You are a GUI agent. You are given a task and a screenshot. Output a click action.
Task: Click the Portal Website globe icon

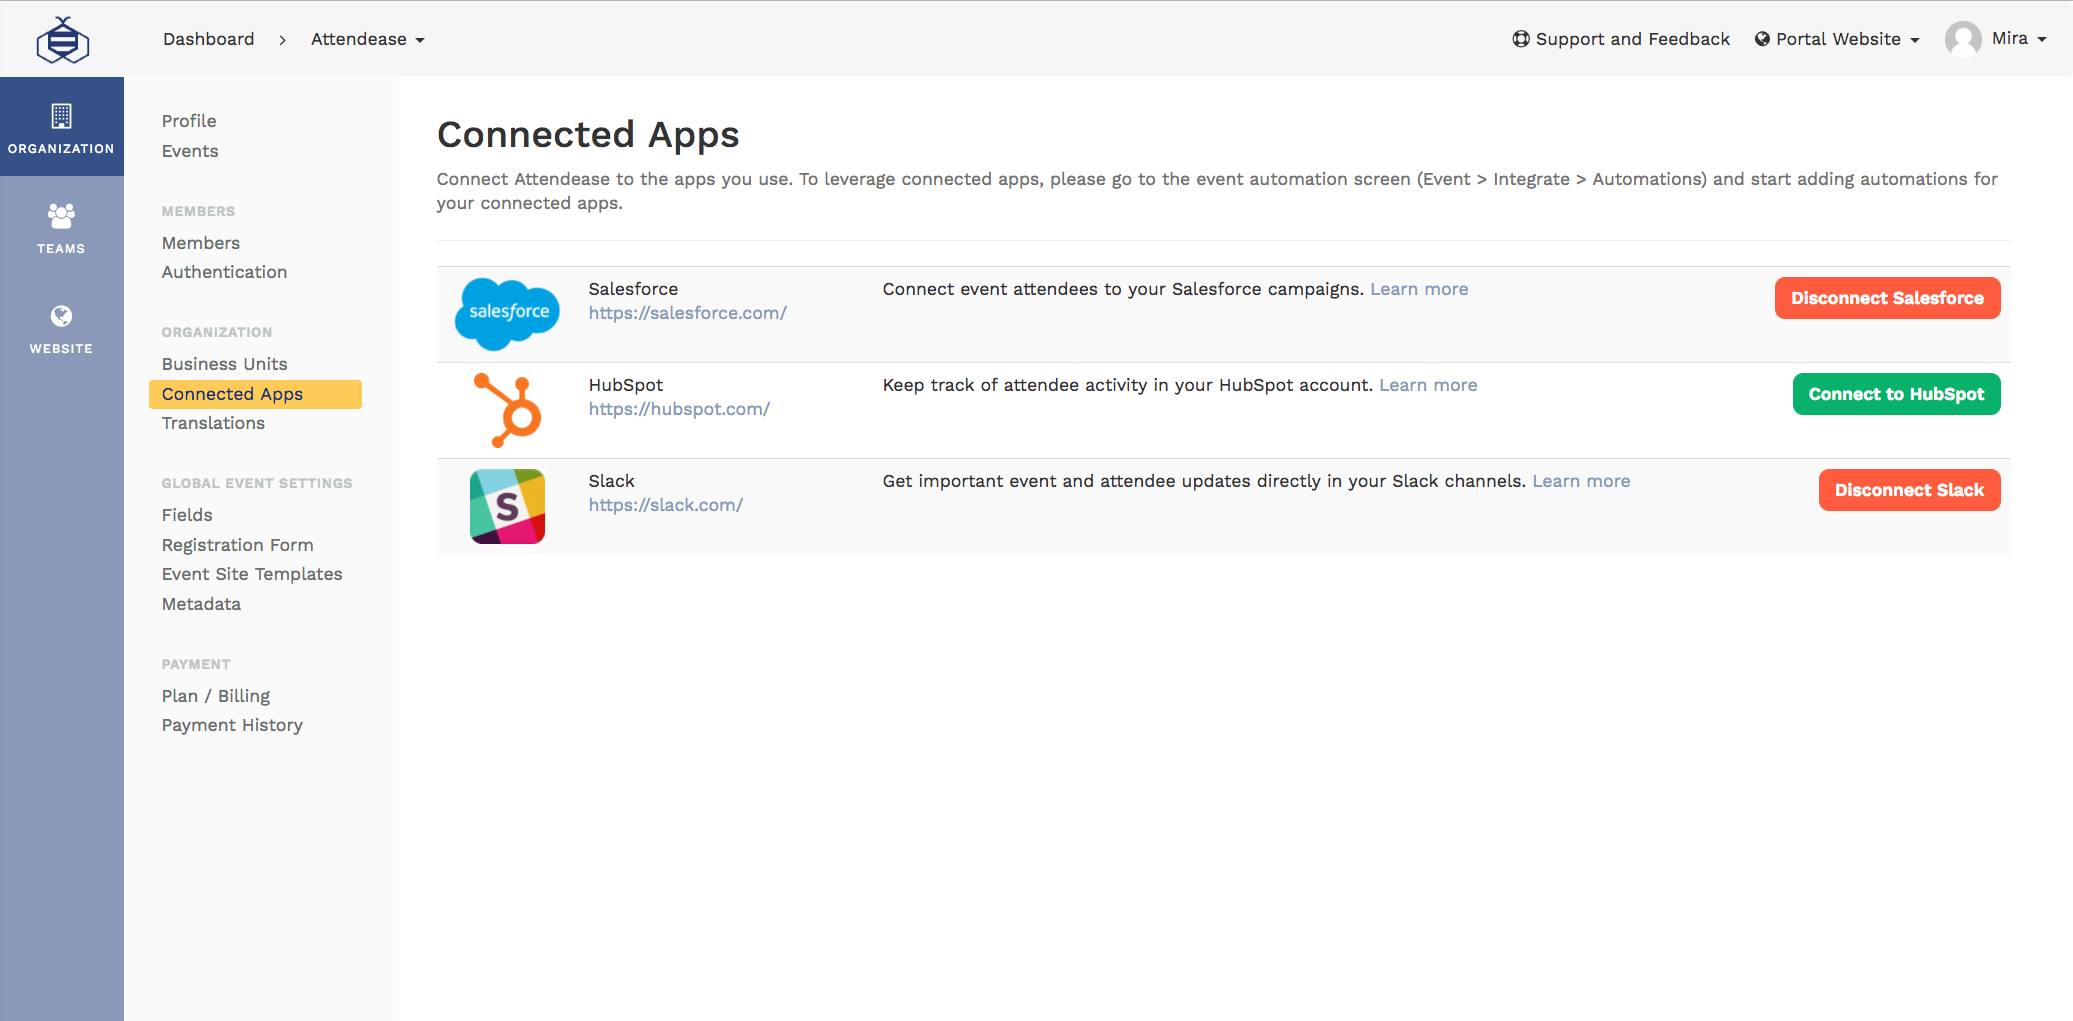click(1762, 39)
